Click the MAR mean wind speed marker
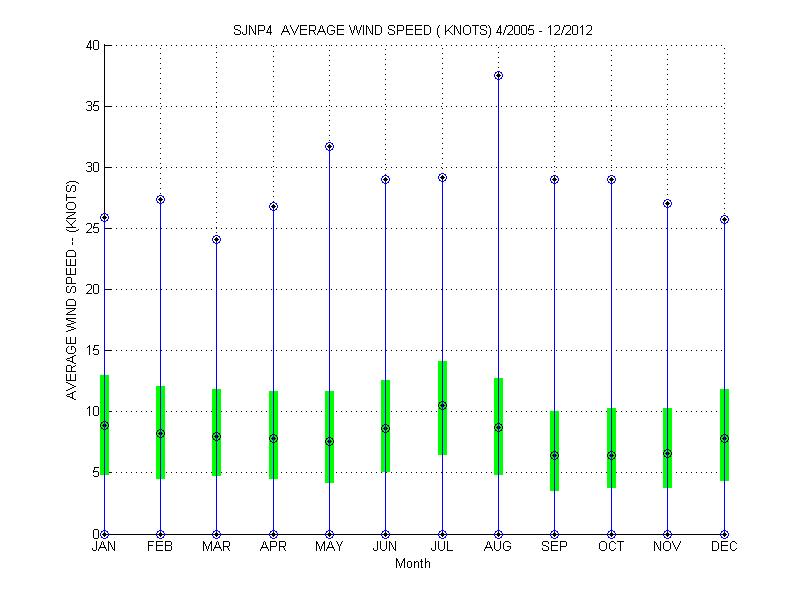The height and width of the screenshot is (600, 800). [216, 437]
